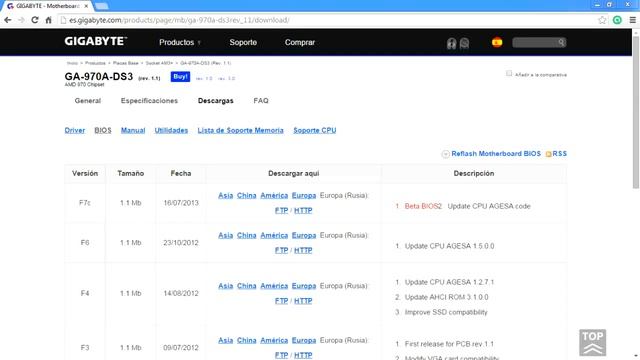This screenshot has width=640, height=360.
Task: Switch to the General tab
Action: click(88, 101)
